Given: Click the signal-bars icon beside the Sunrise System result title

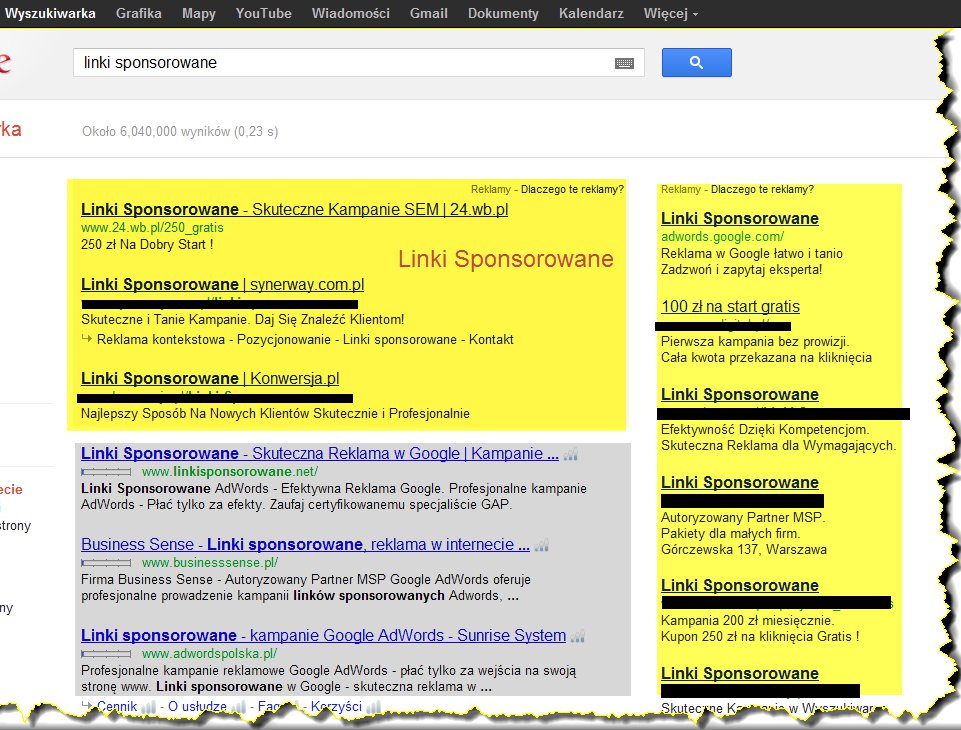Looking at the screenshot, I should point(577,636).
